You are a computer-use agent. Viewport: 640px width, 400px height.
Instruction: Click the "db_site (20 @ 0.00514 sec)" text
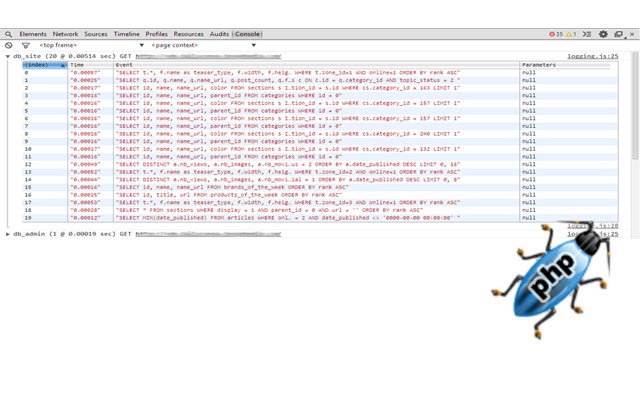click(x=64, y=56)
